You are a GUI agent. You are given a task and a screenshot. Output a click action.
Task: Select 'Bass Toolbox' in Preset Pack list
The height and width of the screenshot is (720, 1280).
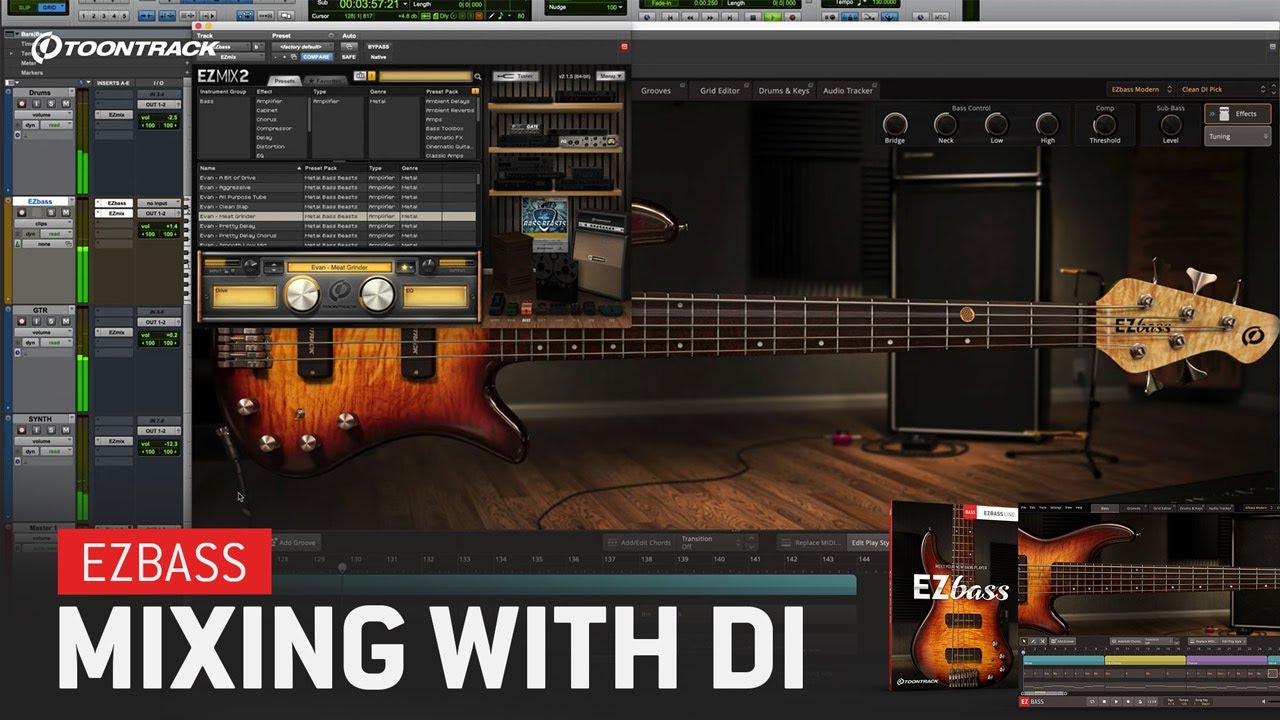pyautogui.click(x=445, y=128)
